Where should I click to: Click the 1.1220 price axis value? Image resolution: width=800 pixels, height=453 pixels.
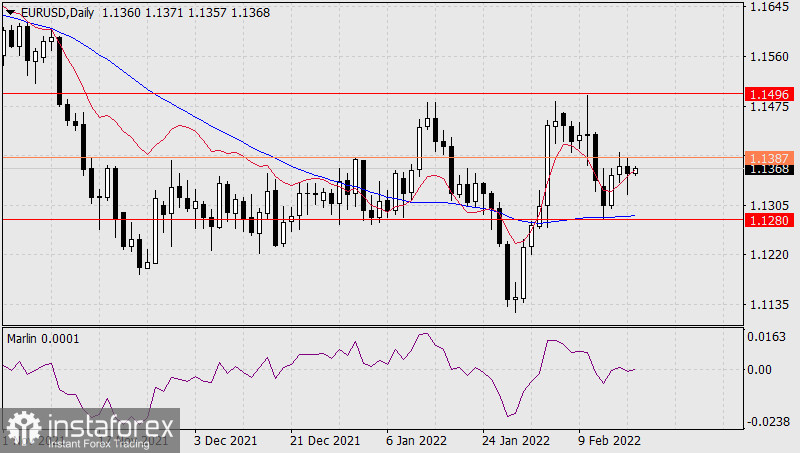click(769, 255)
